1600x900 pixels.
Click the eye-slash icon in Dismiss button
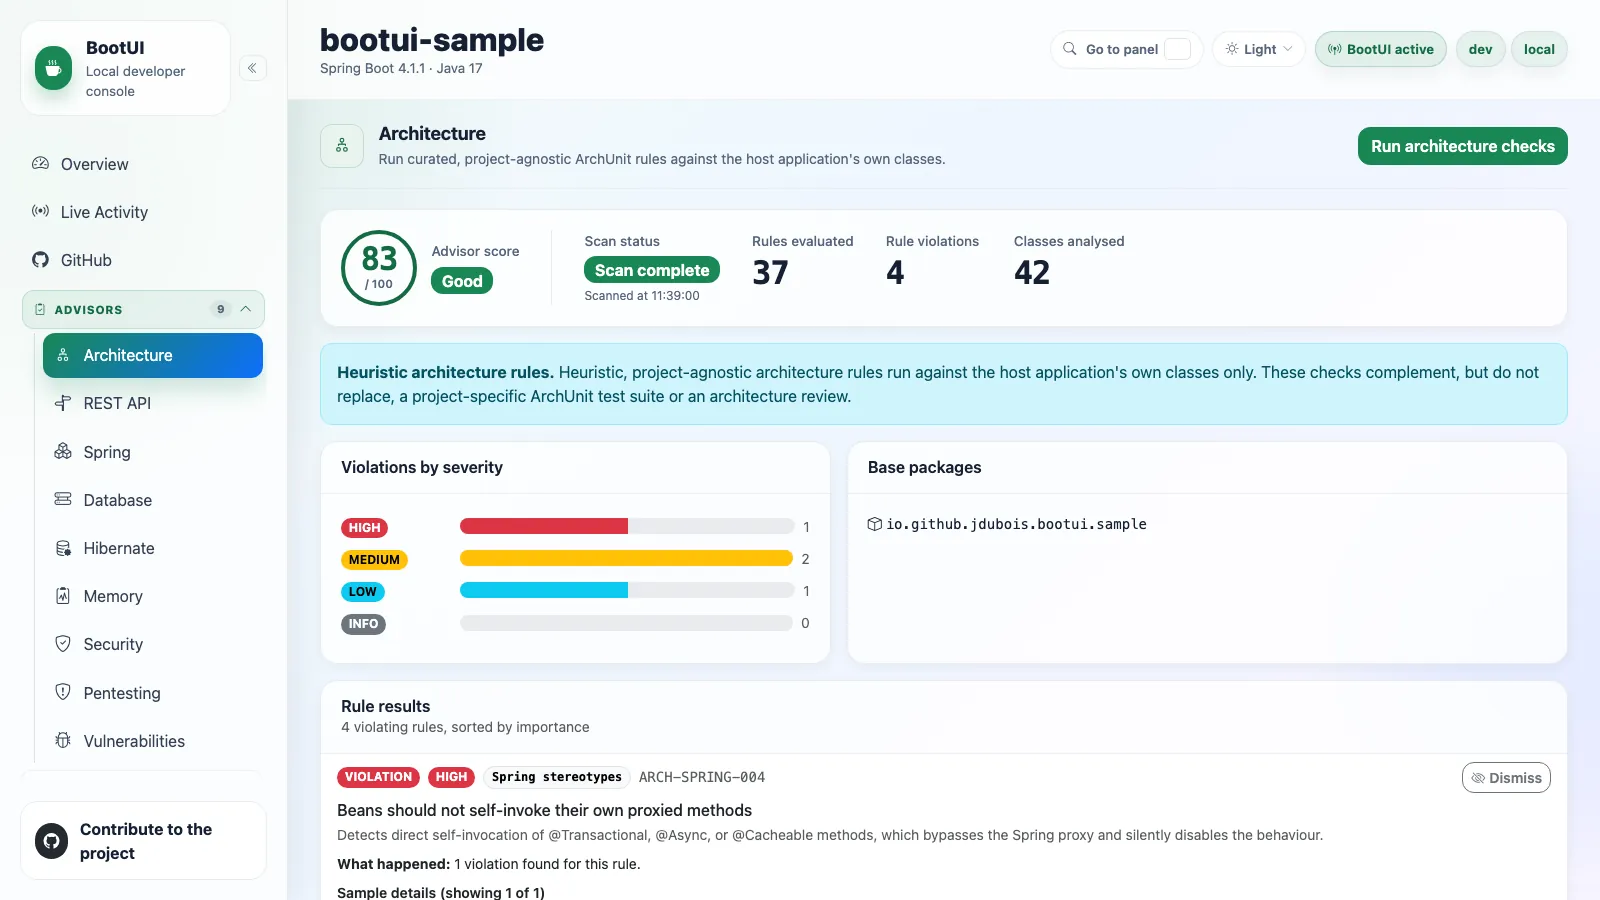pyautogui.click(x=1478, y=778)
